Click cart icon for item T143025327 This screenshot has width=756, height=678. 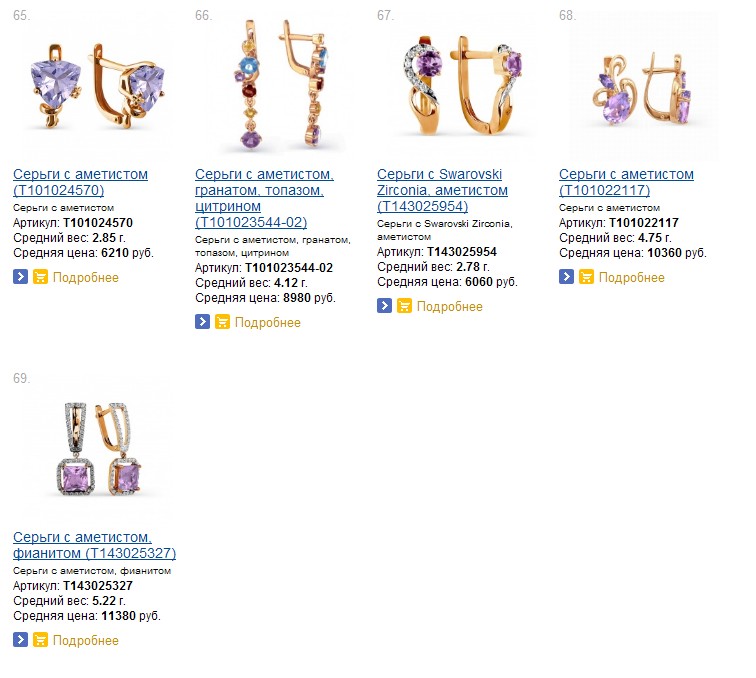(x=40, y=640)
